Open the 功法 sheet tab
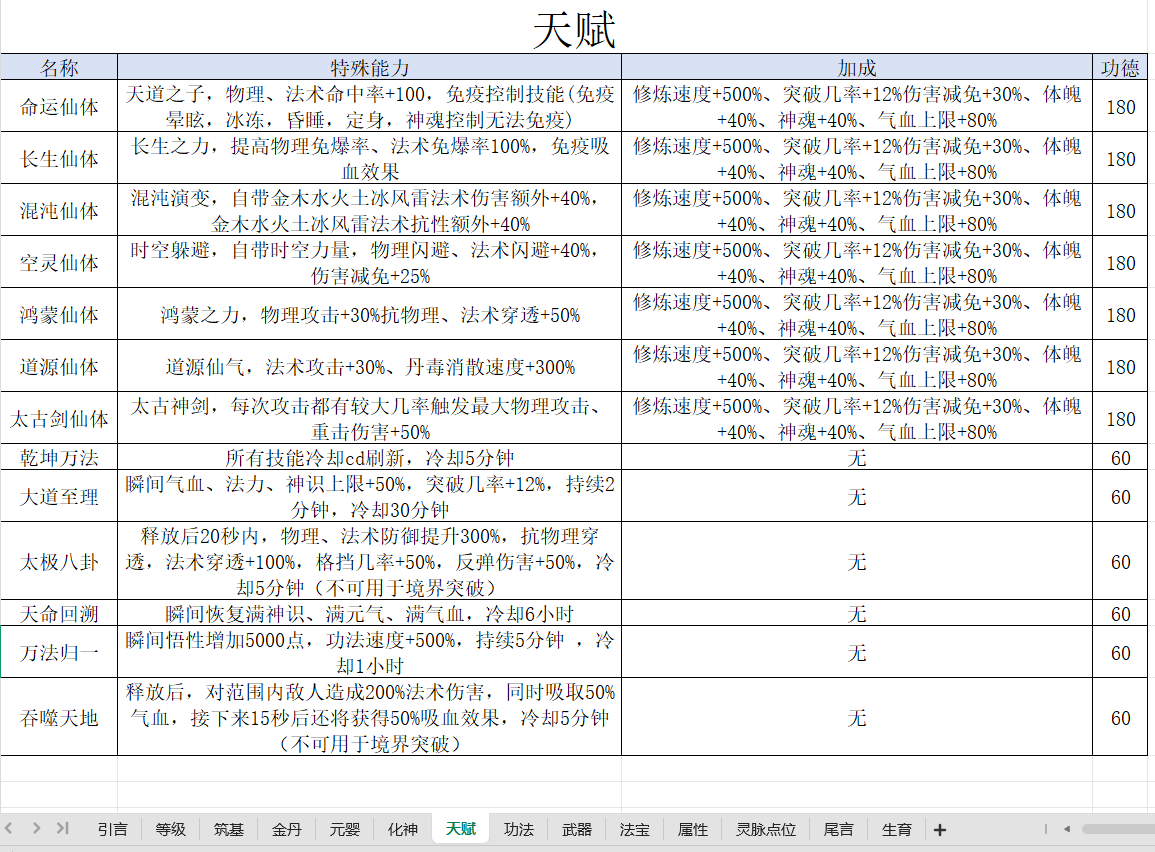The width and height of the screenshot is (1155, 852). [519, 829]
